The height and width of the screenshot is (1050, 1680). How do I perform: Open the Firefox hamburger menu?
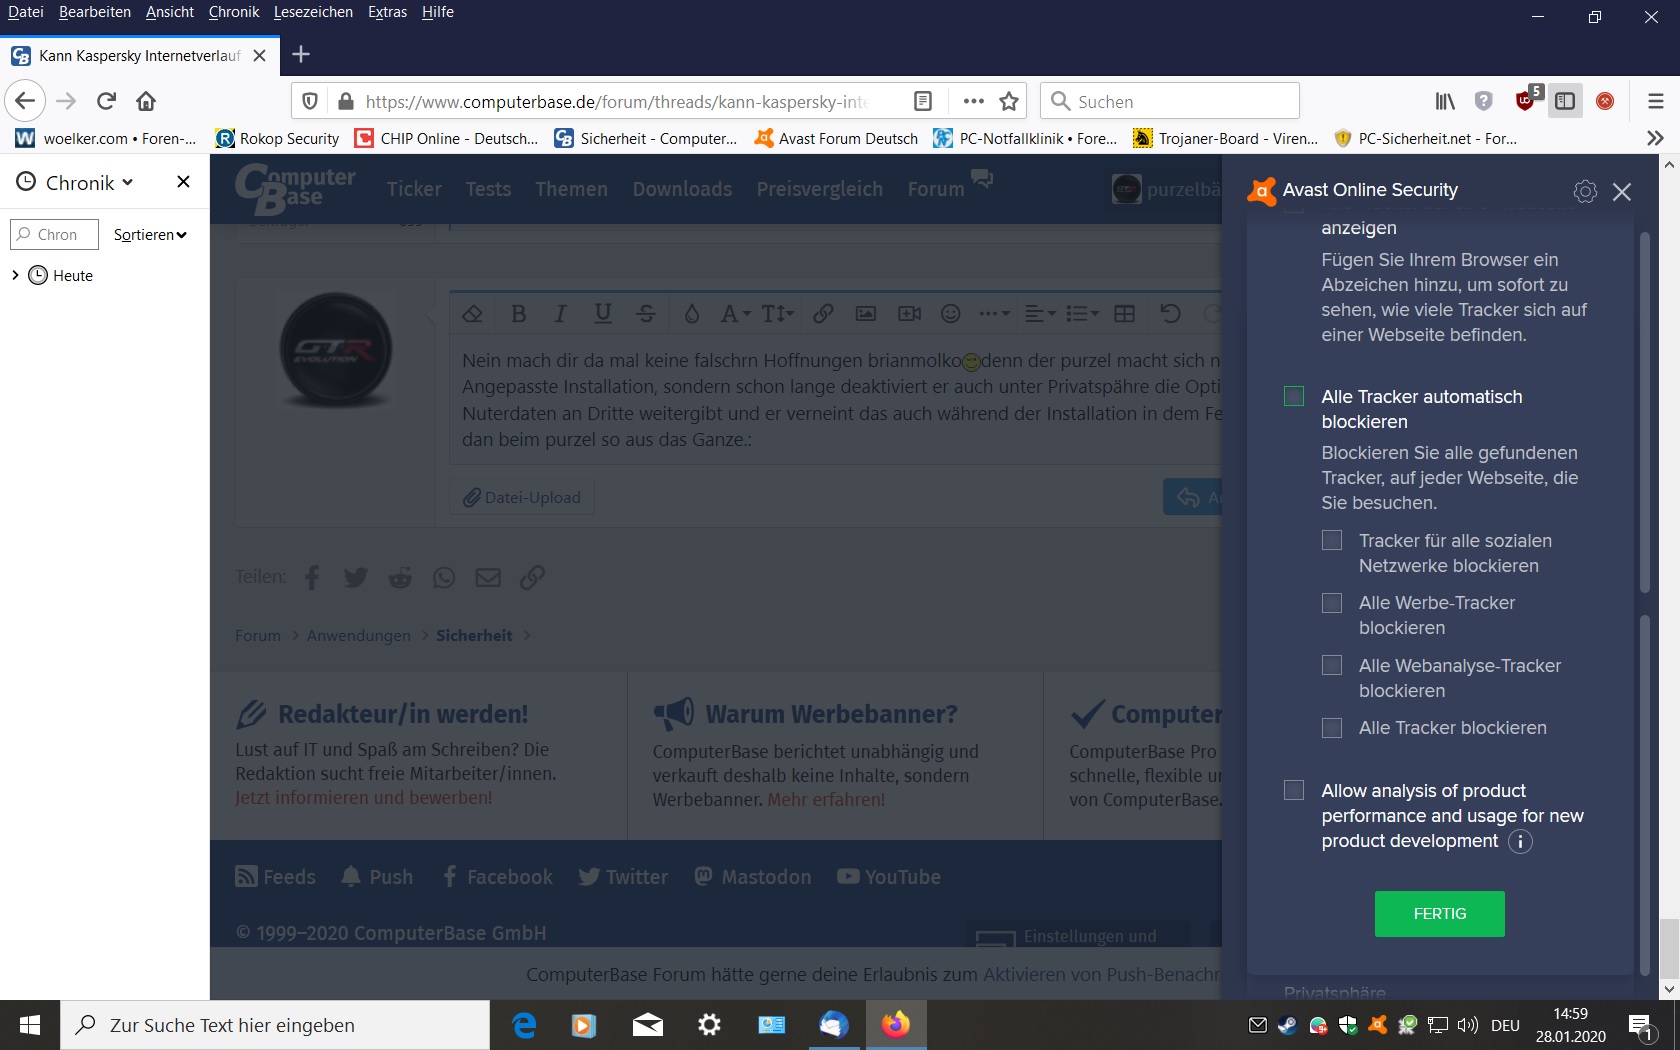coord(1656,101)
